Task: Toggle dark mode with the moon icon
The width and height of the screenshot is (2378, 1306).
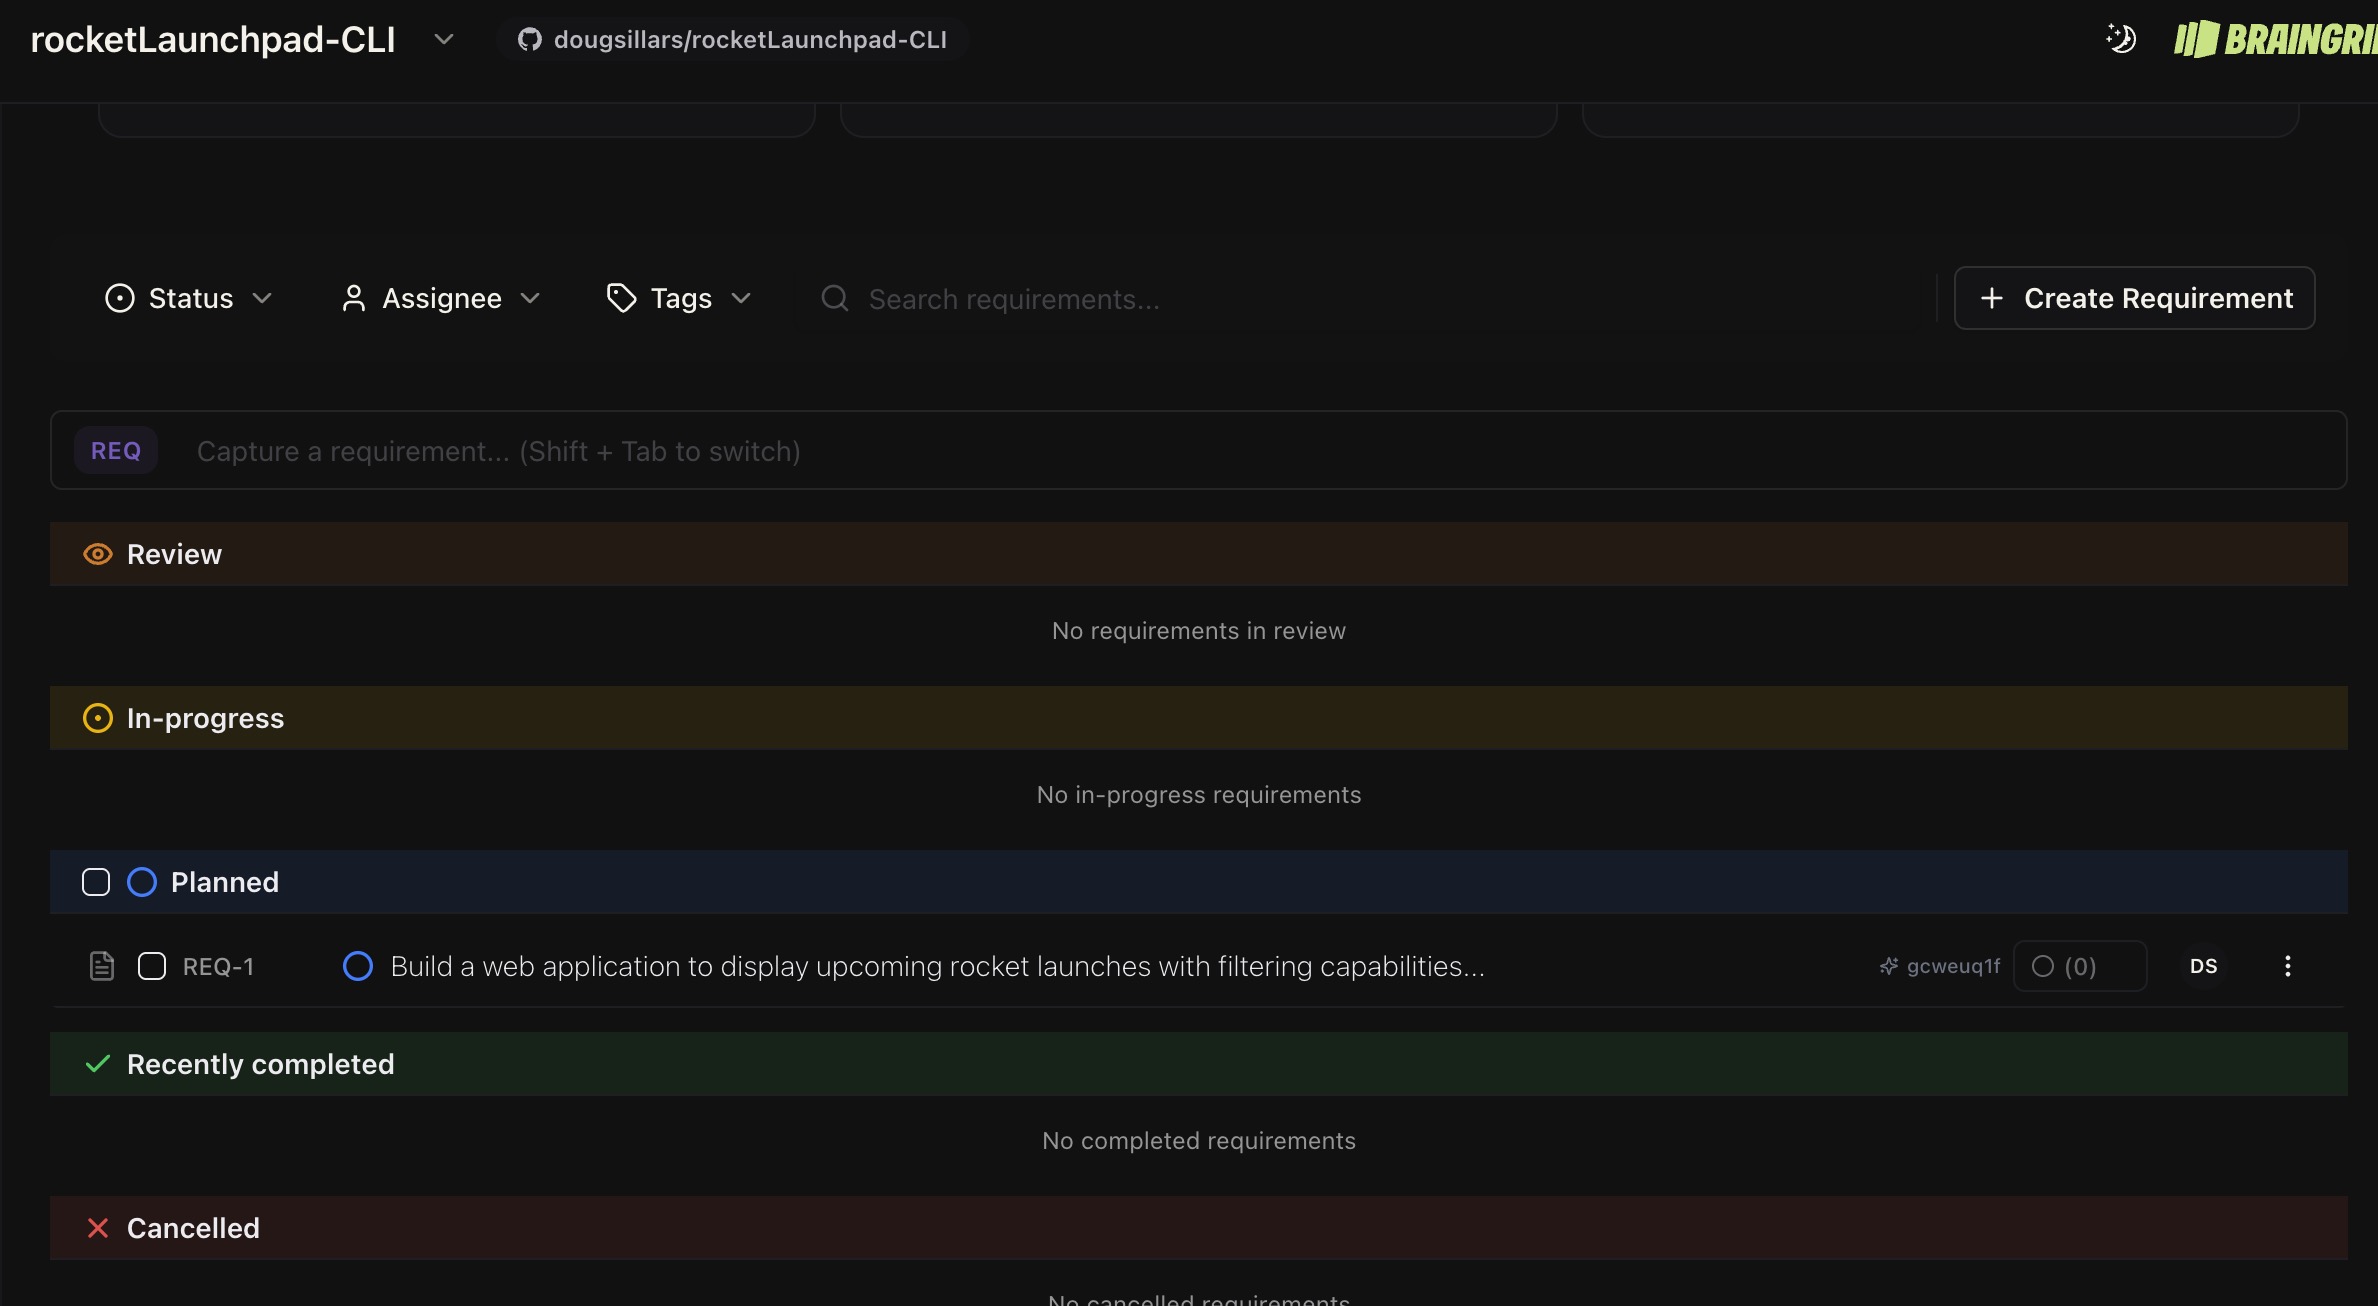Action: pyautogui.click(x=2120, y=39)
